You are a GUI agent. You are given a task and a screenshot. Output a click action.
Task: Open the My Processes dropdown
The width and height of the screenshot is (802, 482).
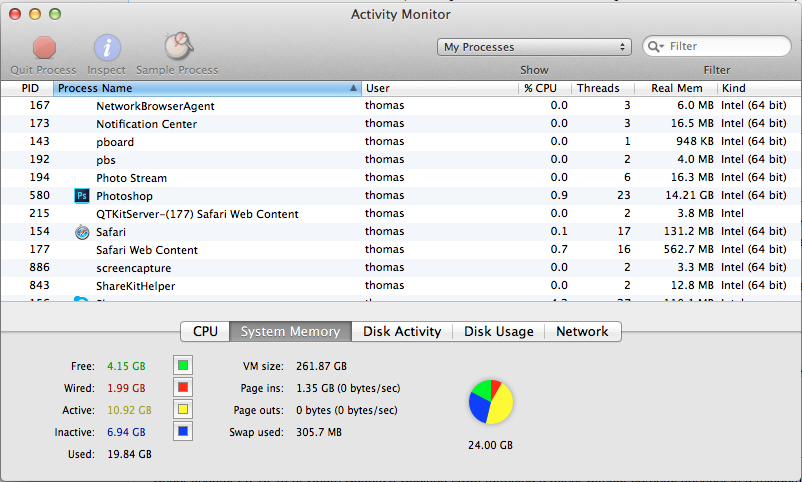[534, 47]
